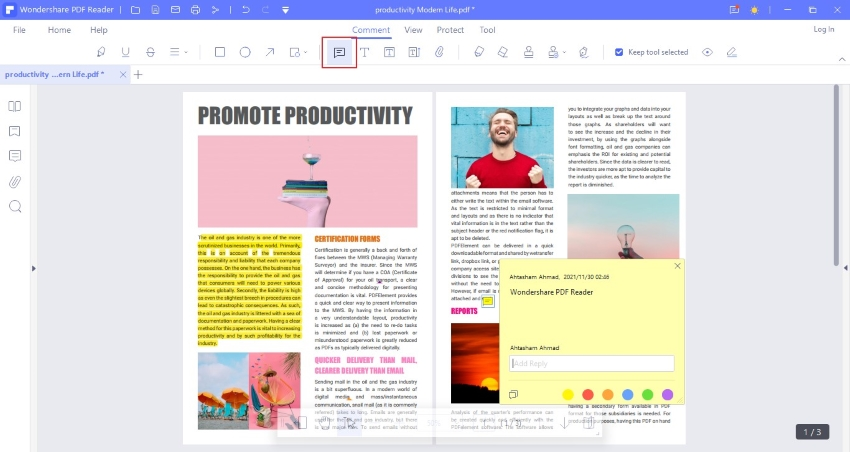This screenshot has width=850, height=452.
Task: Select the Underline tool
Action: coord(125,52)
